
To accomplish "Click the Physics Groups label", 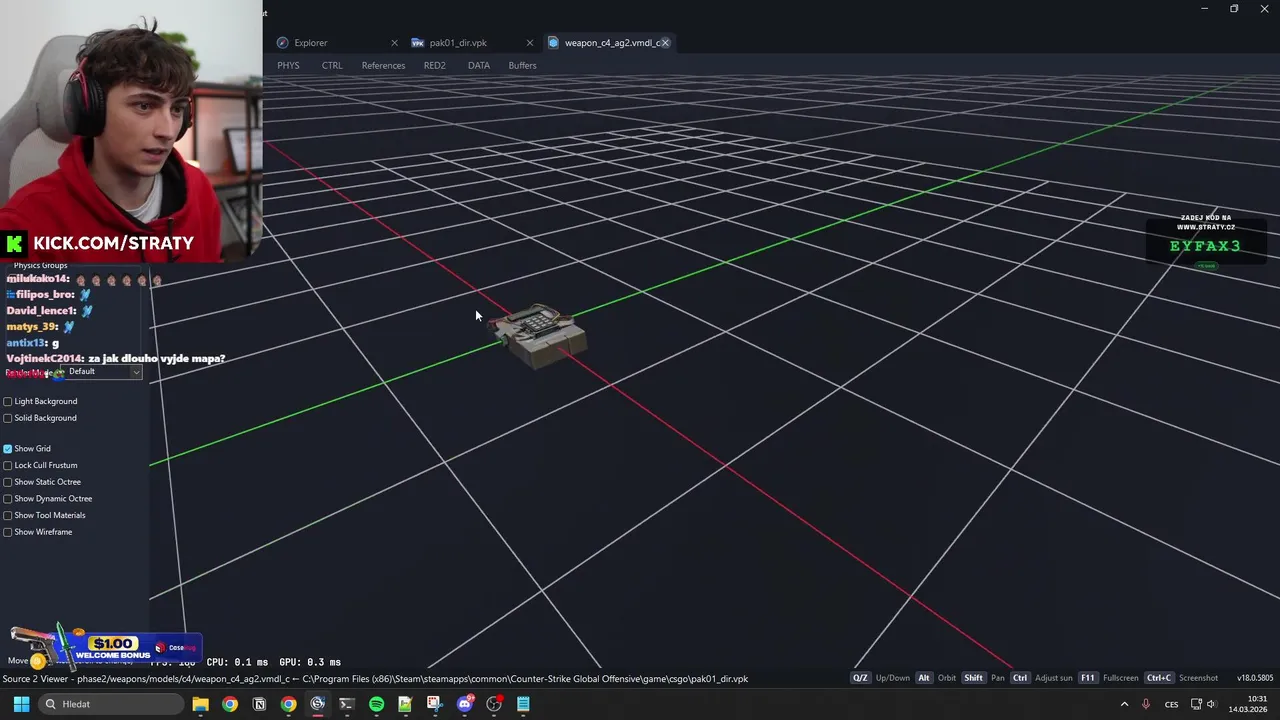I will click(x=40, y=265).
